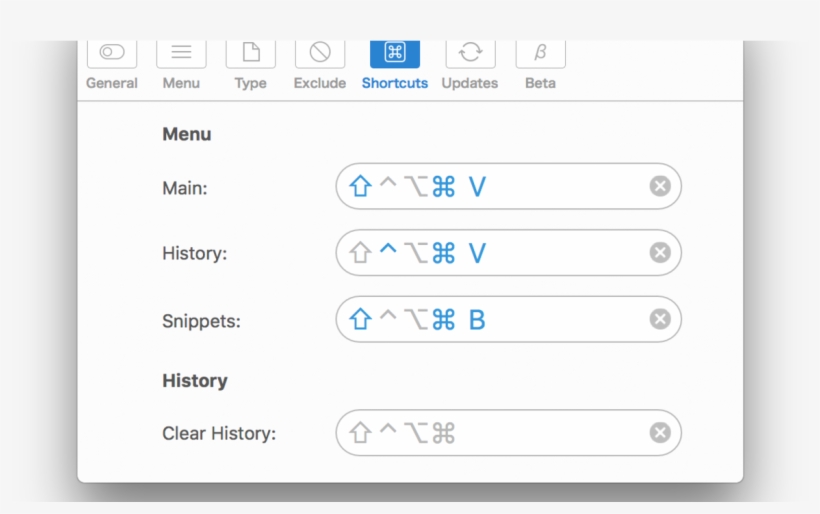This screenshot has height=514, width=820.
Task: Clear the Main shortcut with X button
Action: click(x=660, y=186)
